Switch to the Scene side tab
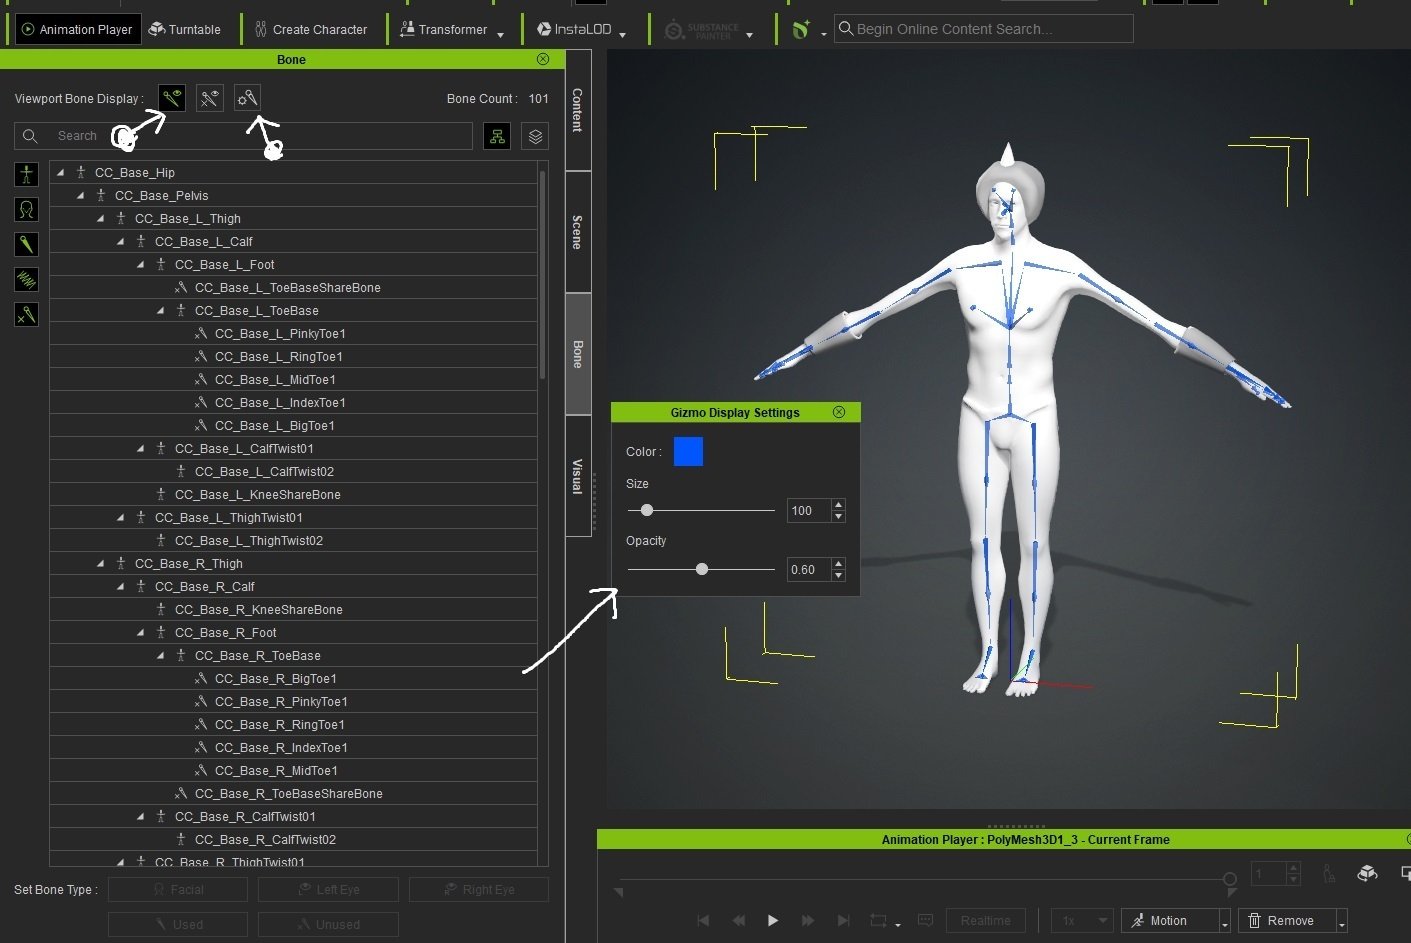The image size is (1411, 943). [x=577, y=231]
